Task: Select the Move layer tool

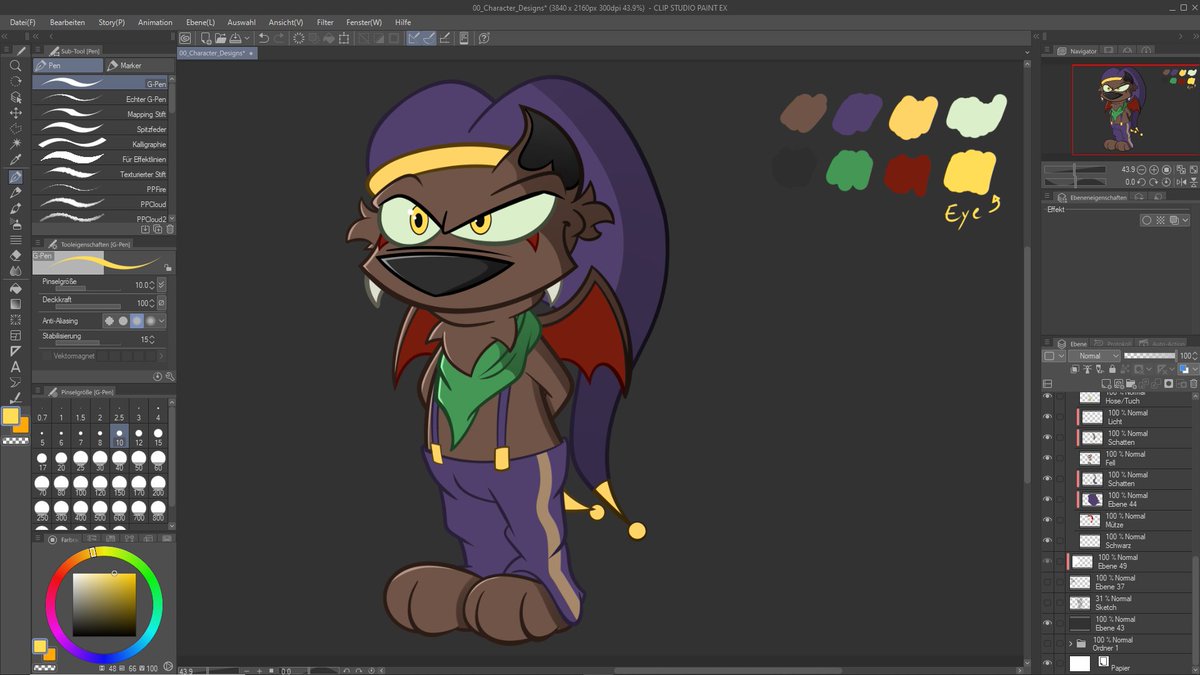Action: coord(15,113)
